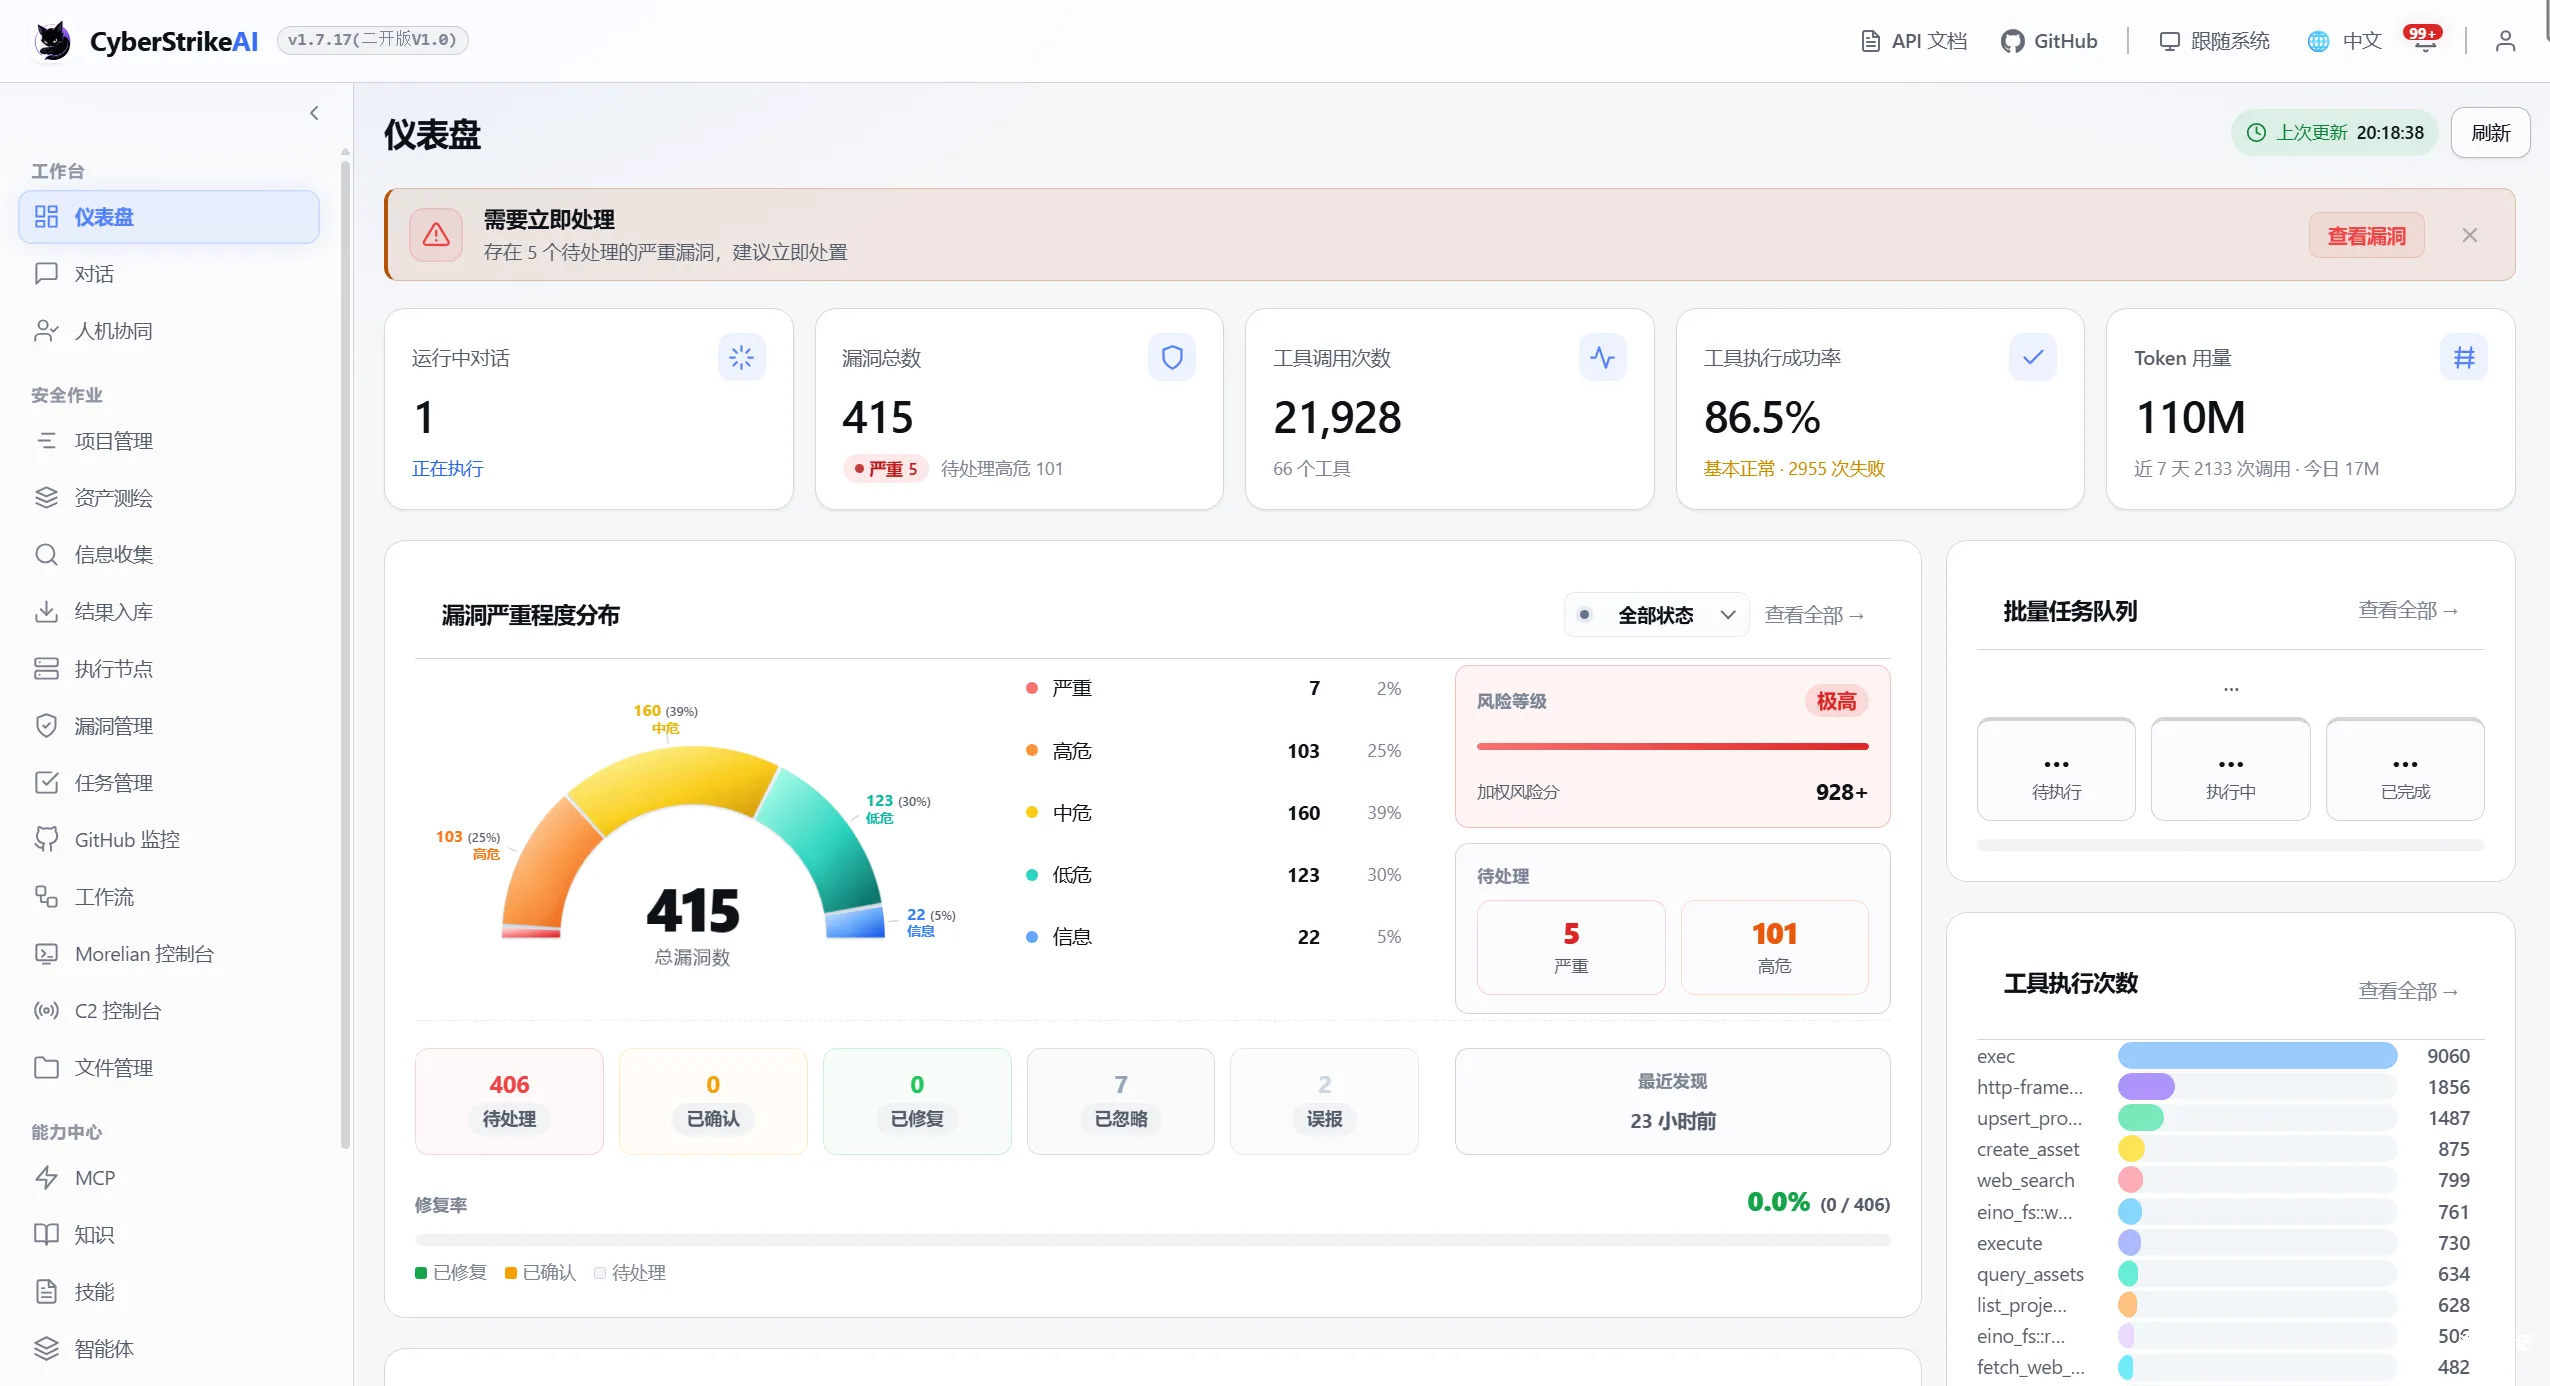The width and height of the screenshot is (2550, 1386).
Task: Click the 修复率 progress bar
Action: pos(1152,1240)
